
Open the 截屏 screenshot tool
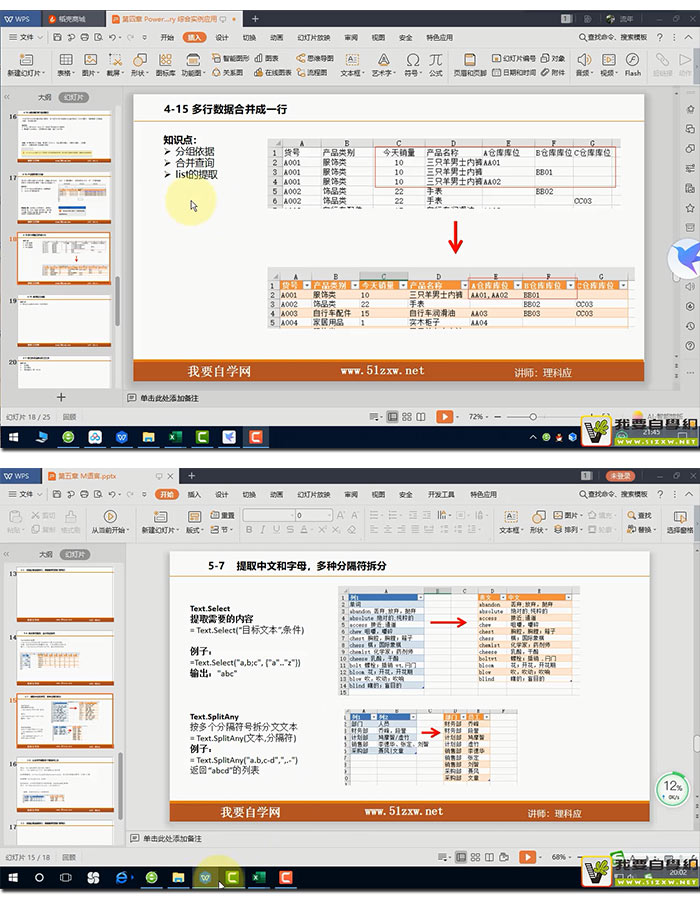[x=115, y=64]
